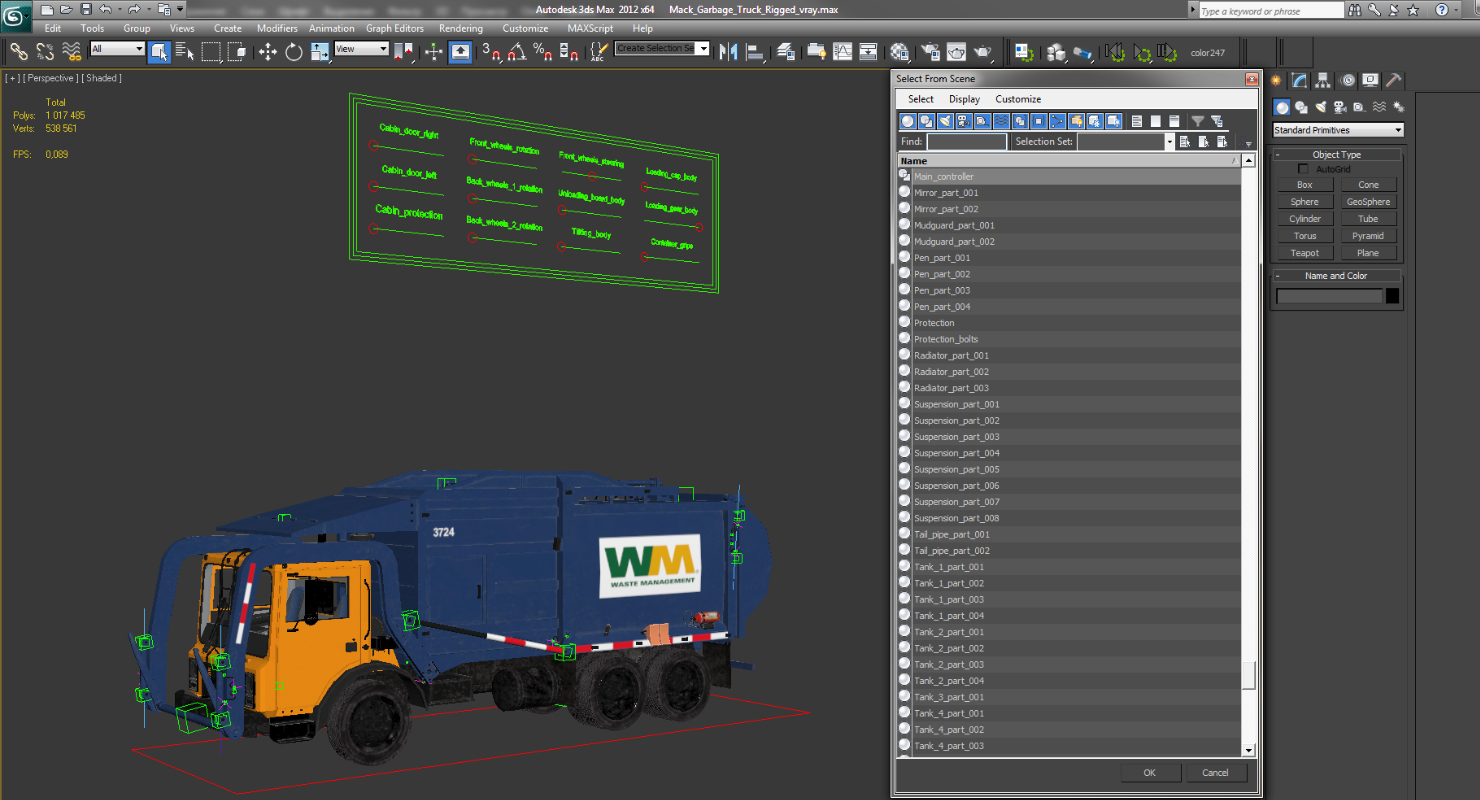Toggle Display Shapes filter in dialog

point(927,121)
